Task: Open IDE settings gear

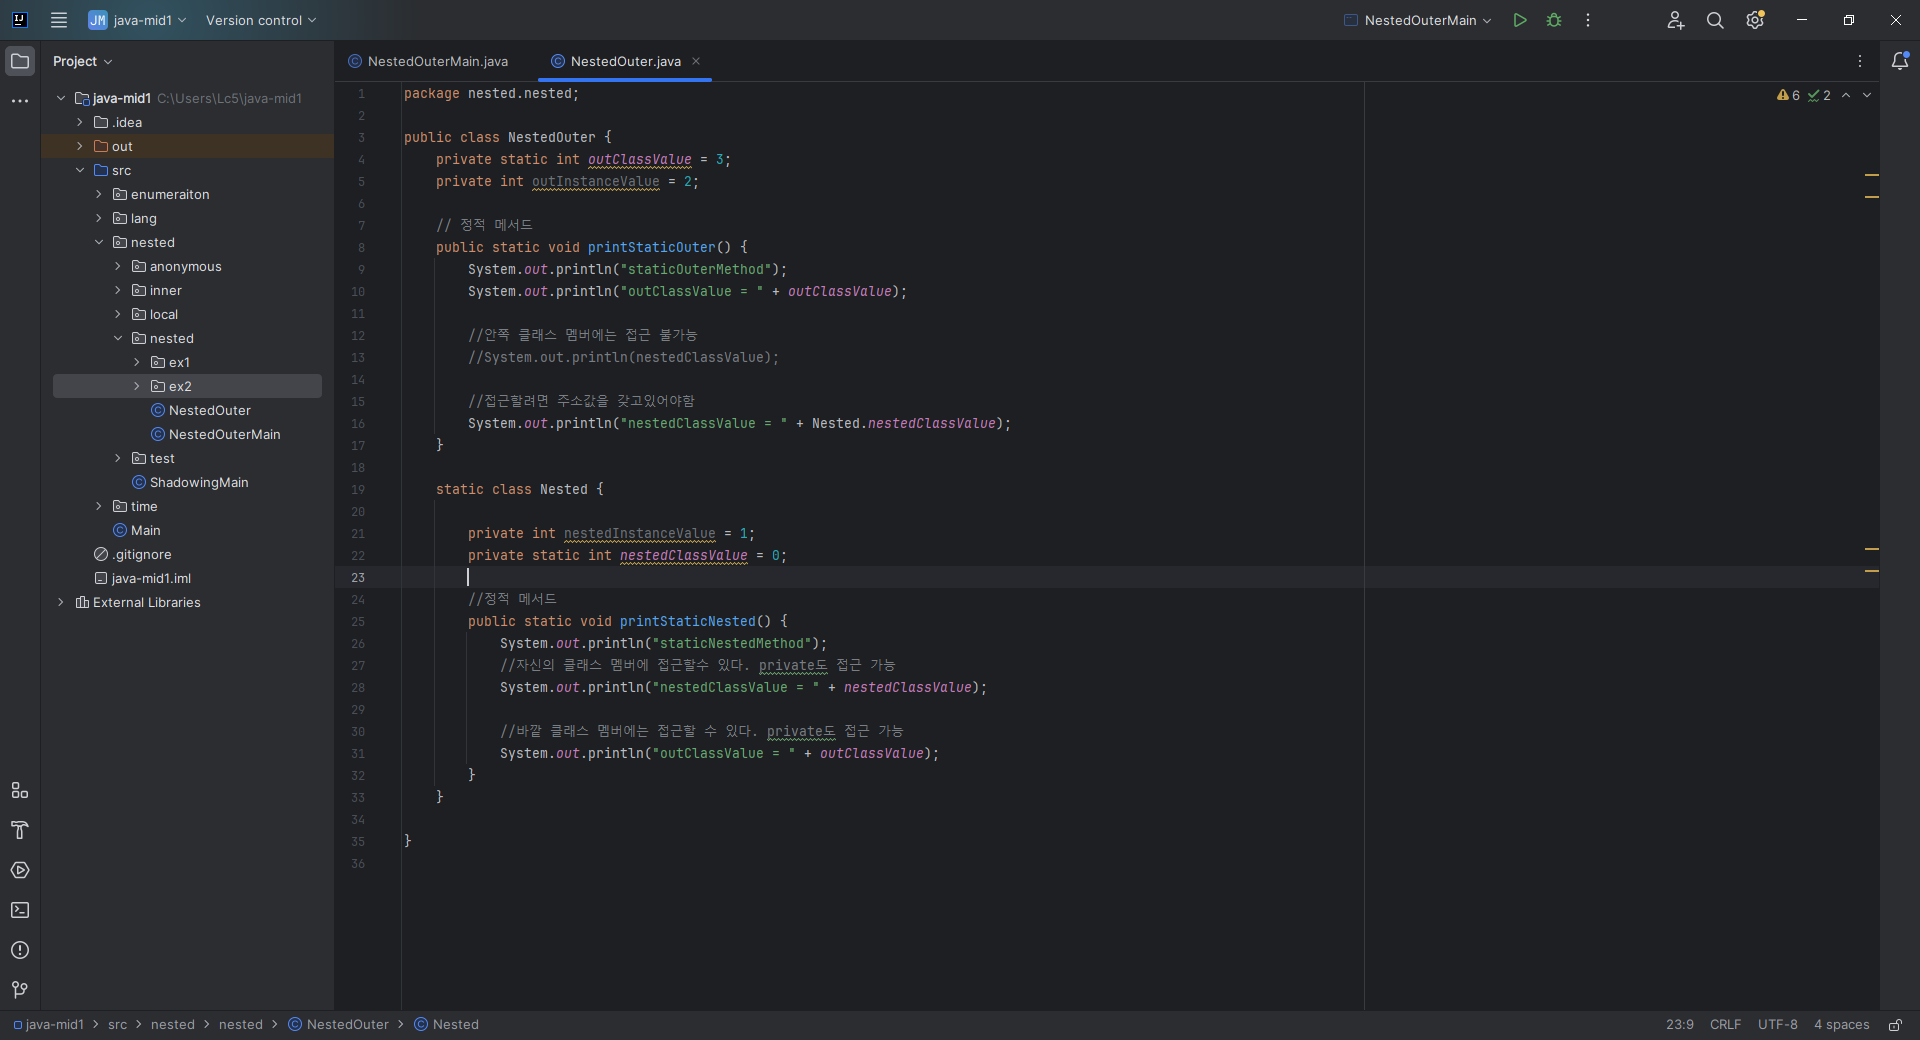Action: click(1755, 20)
